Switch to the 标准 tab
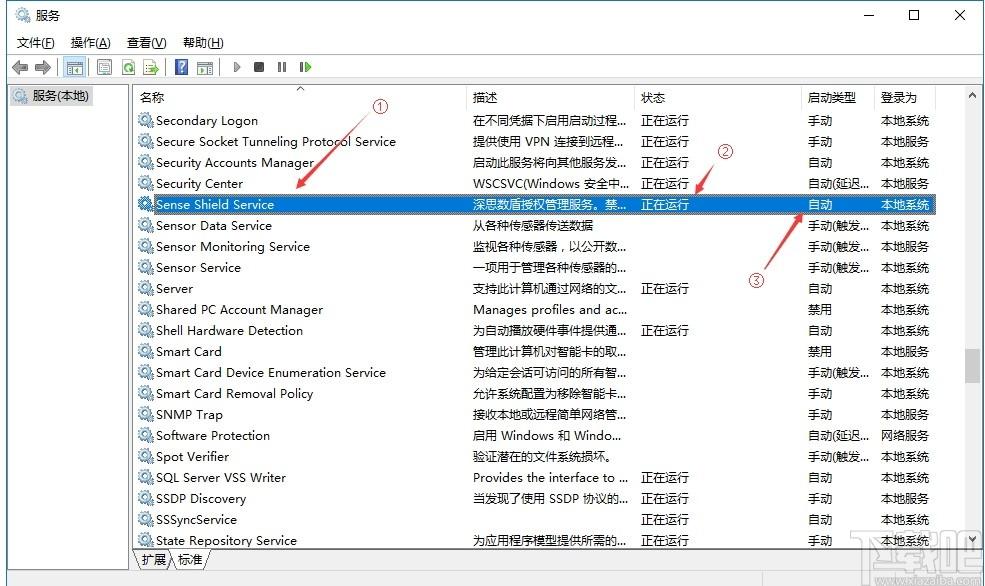This screenshot has height=586, width=985. coord(190,559)
